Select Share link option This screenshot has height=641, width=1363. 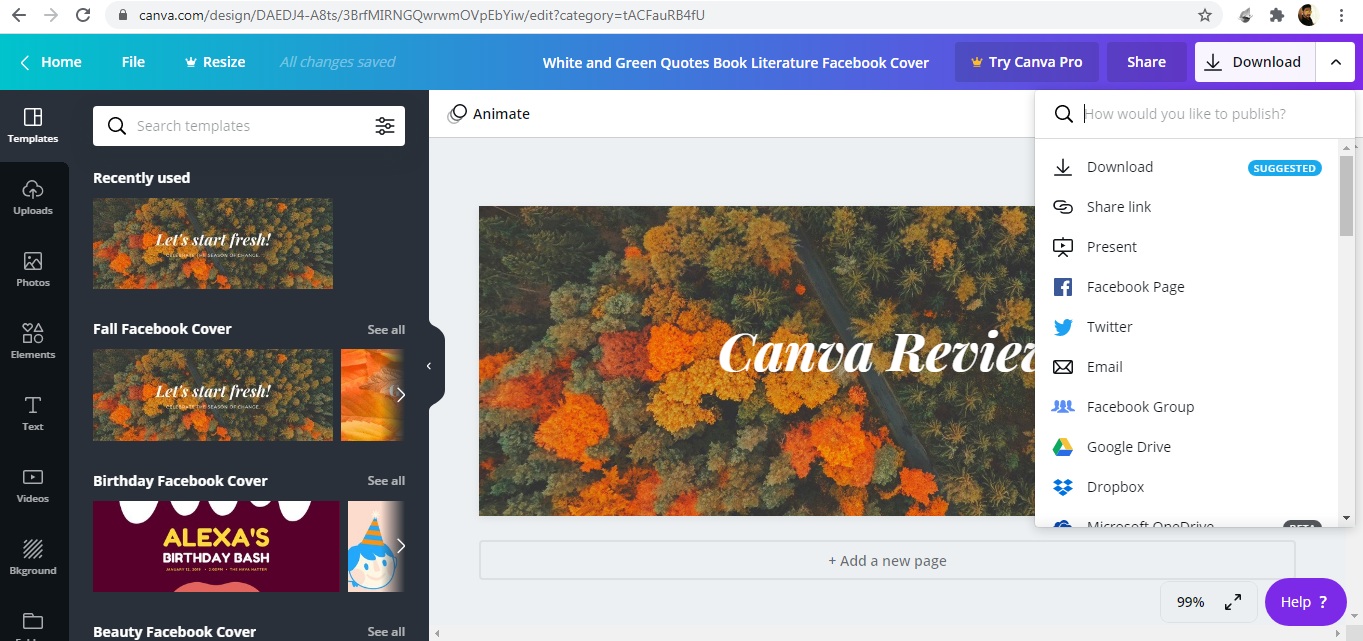[x=1187, y=207]
